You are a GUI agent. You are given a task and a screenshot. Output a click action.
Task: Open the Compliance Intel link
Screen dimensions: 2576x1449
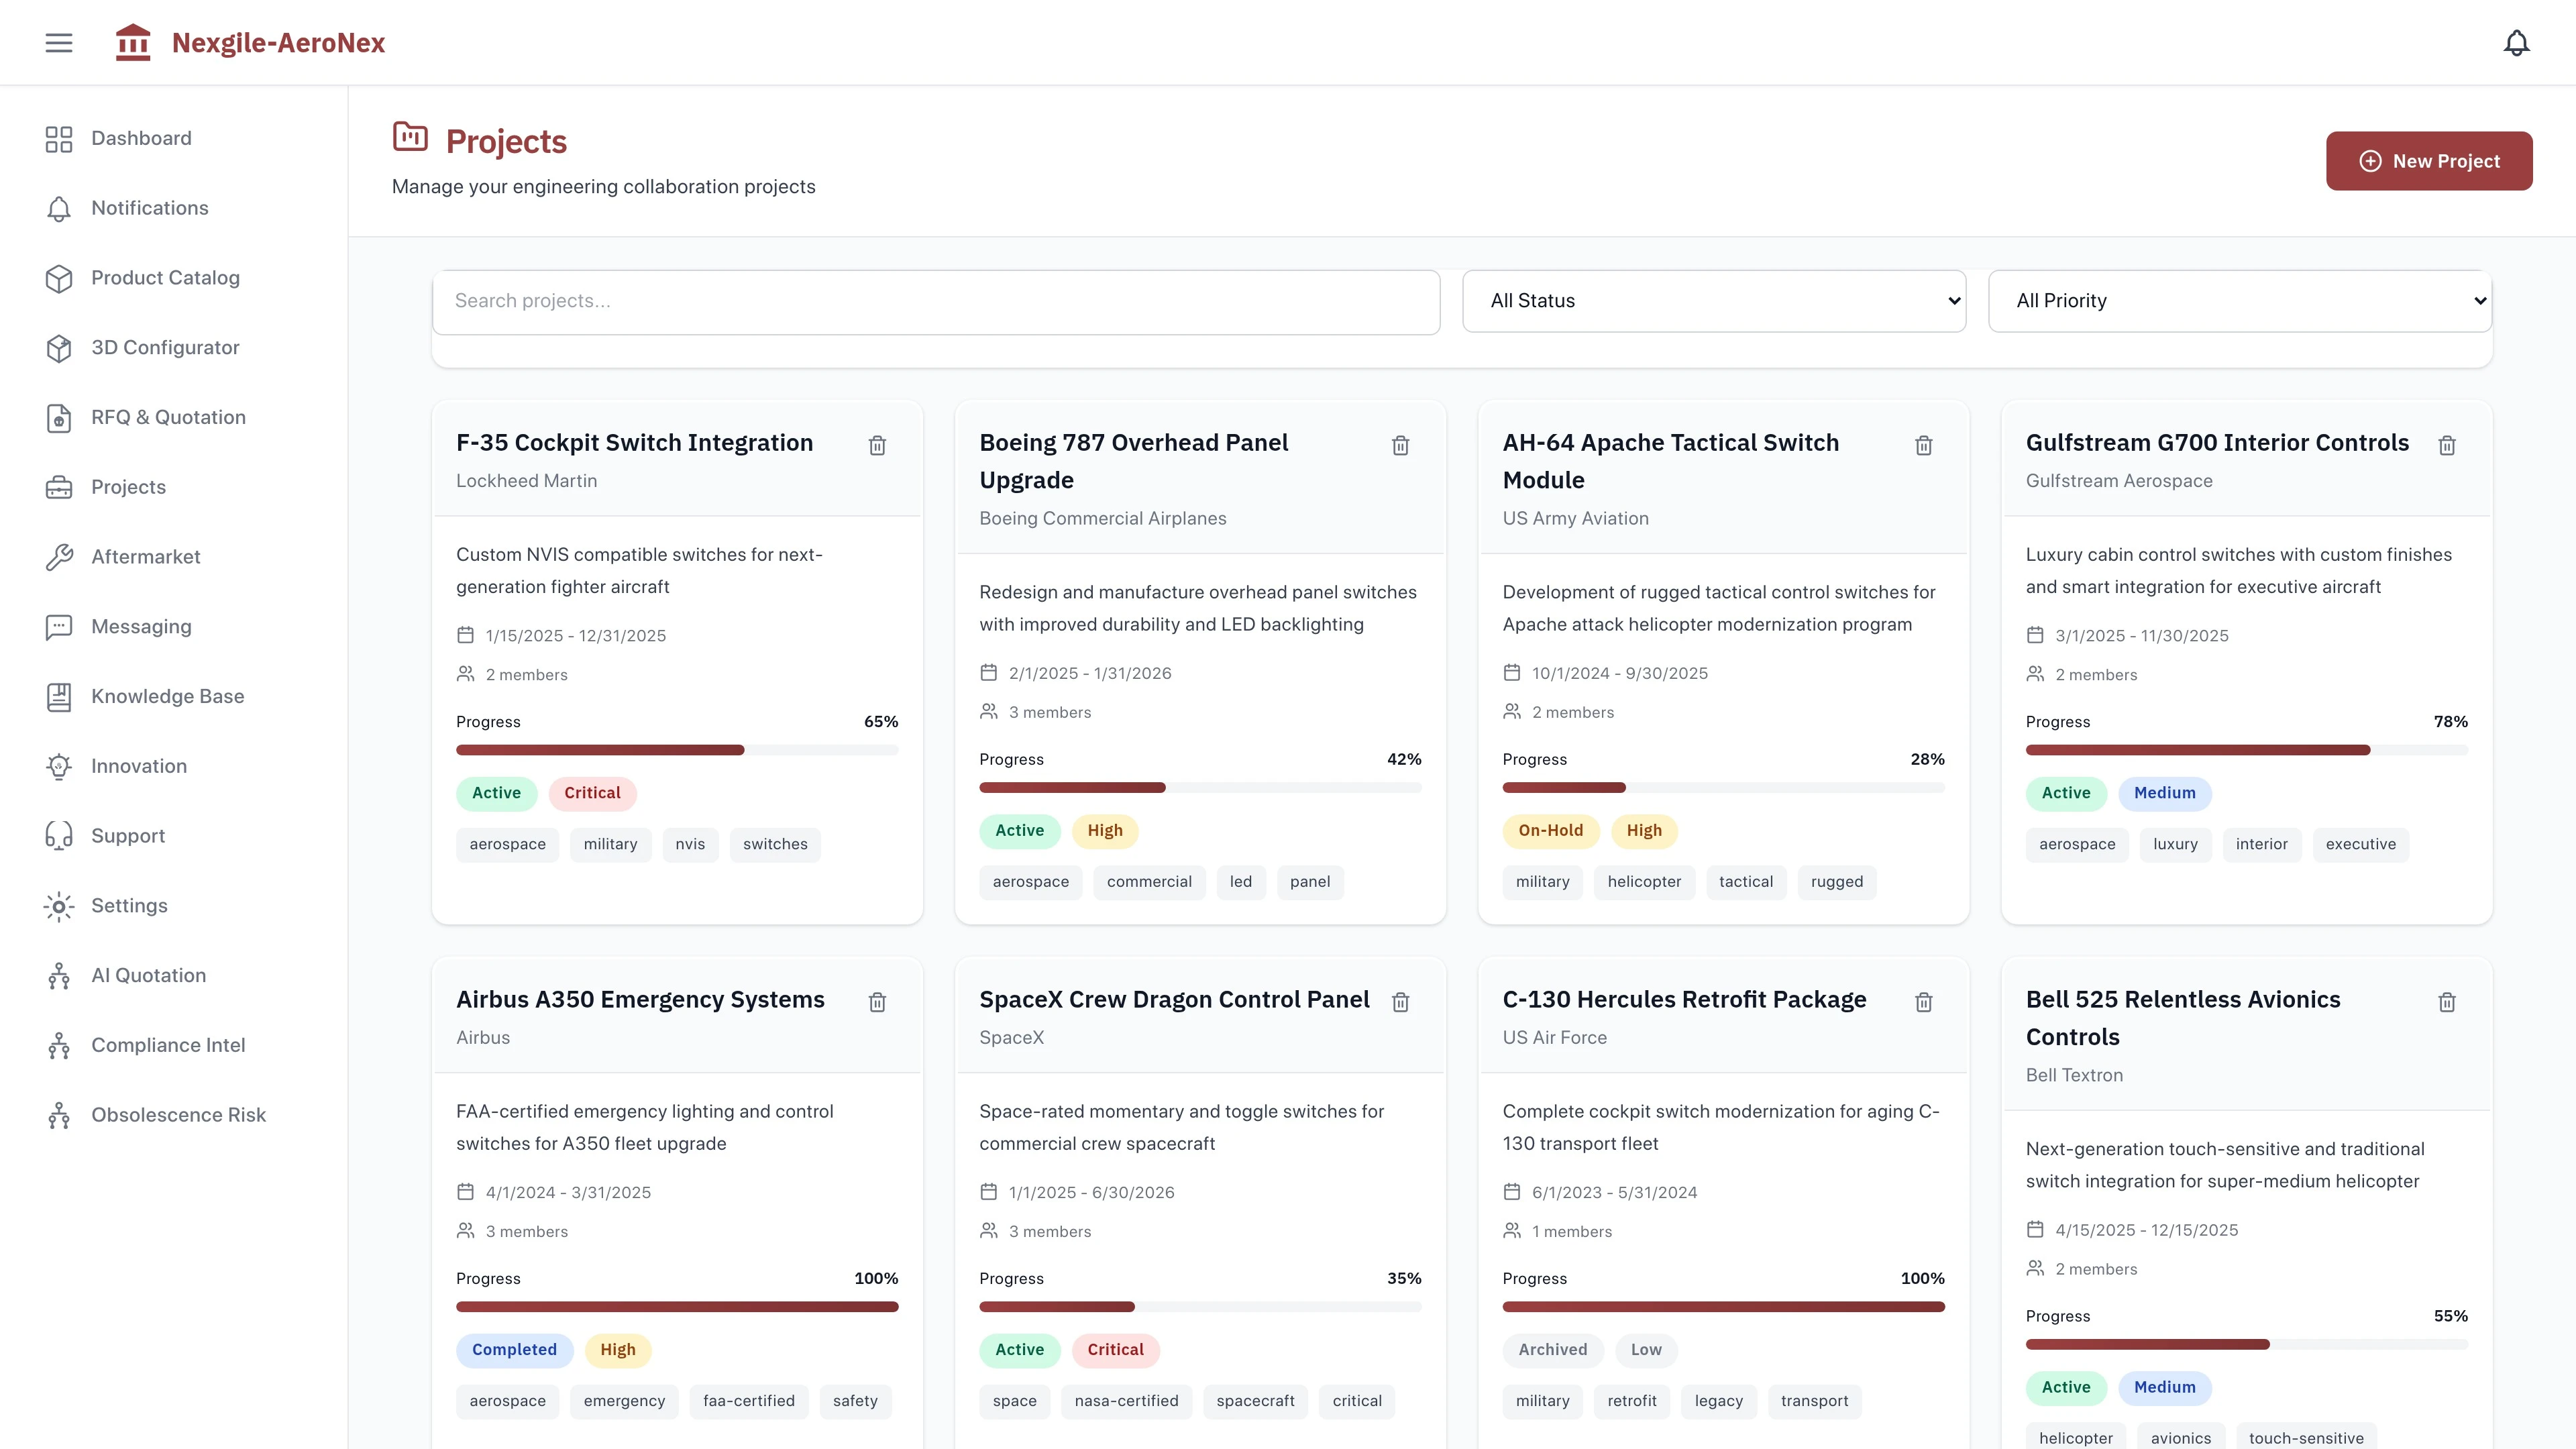(x=168, y=1045)
